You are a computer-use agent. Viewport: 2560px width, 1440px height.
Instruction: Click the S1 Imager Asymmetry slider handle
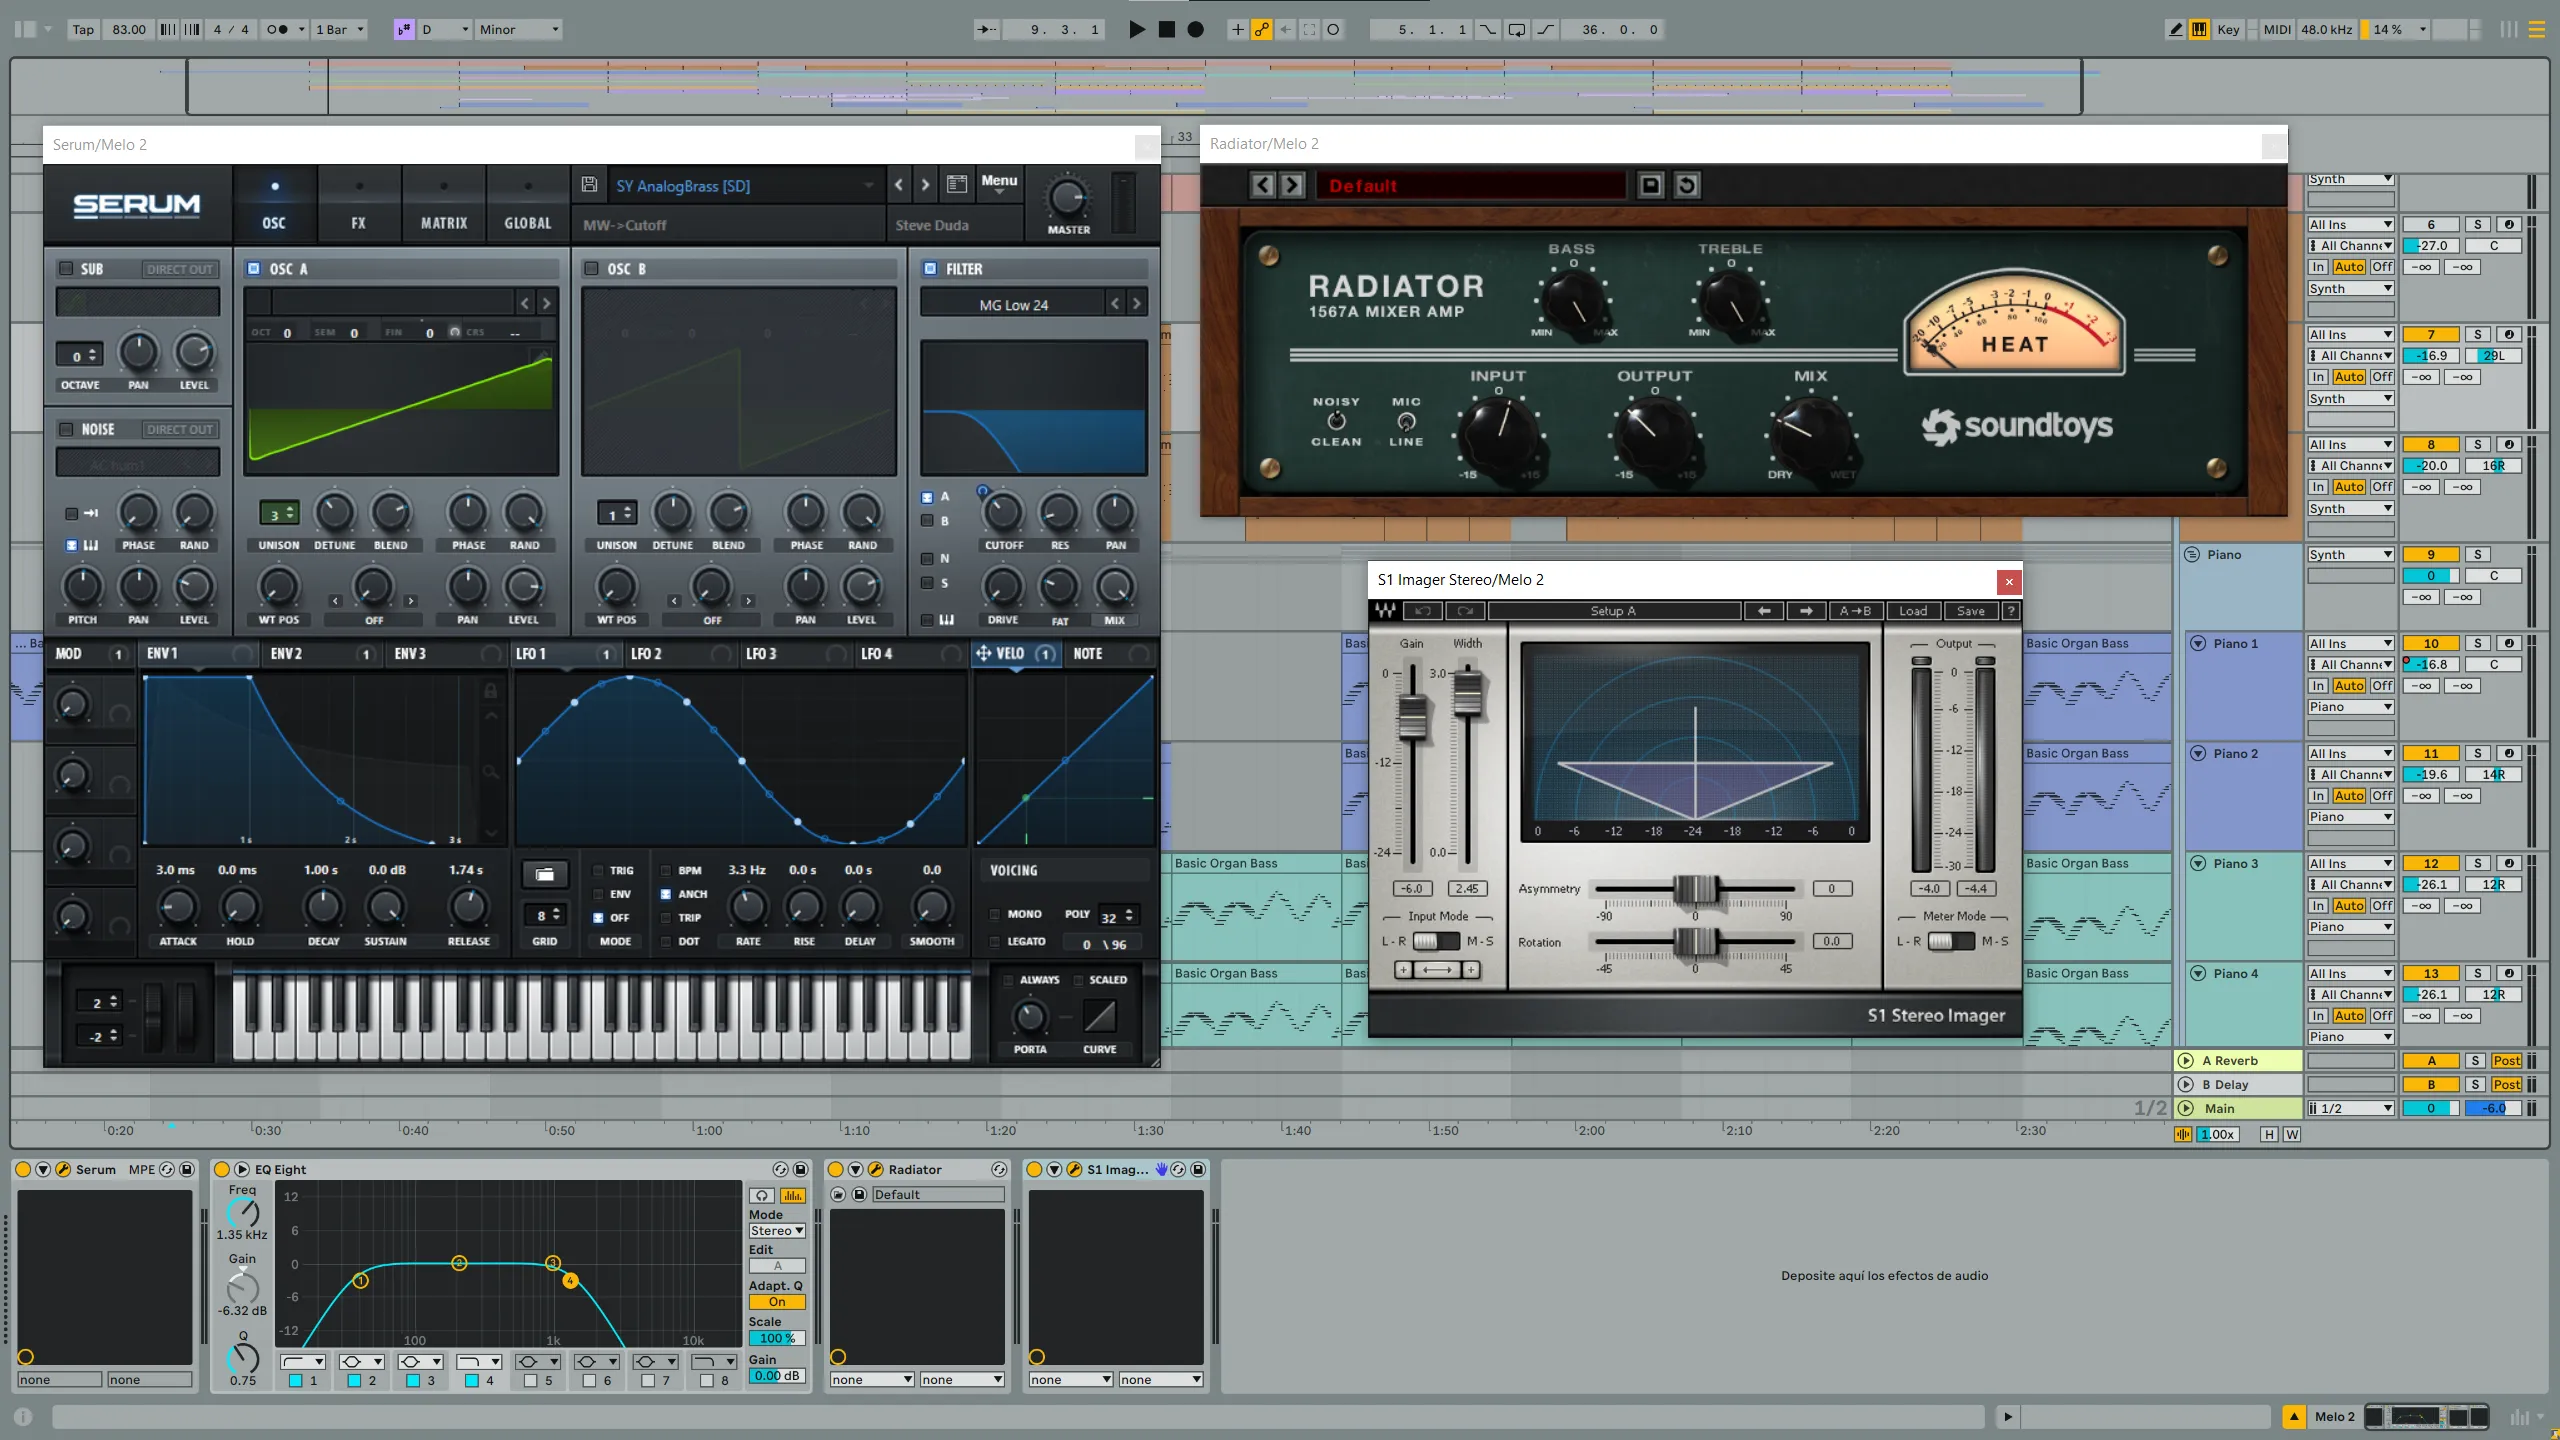[x=1696, y=889]
